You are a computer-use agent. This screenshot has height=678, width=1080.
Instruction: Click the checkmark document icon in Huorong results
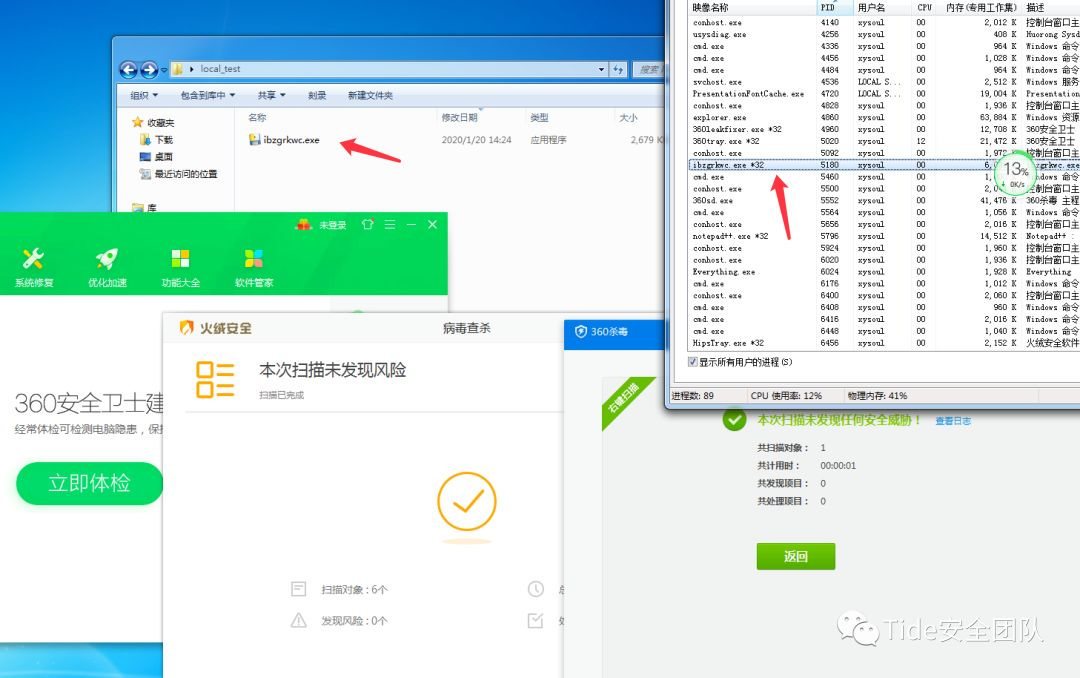pos(535,620)
